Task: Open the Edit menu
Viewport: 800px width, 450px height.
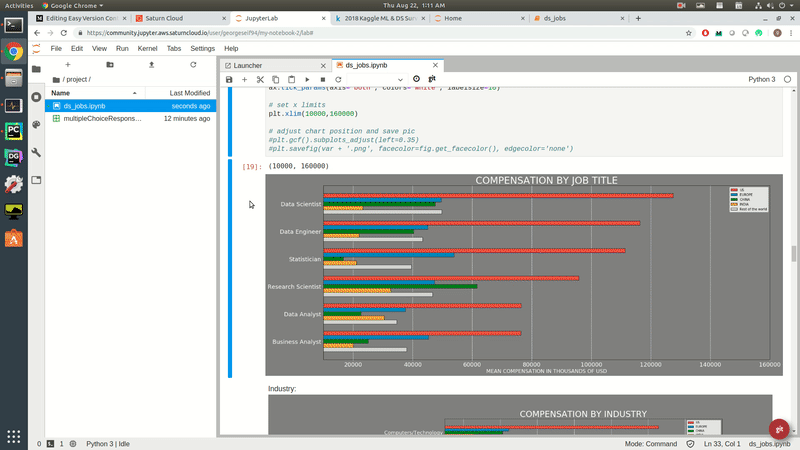Action: pos(77,48)
